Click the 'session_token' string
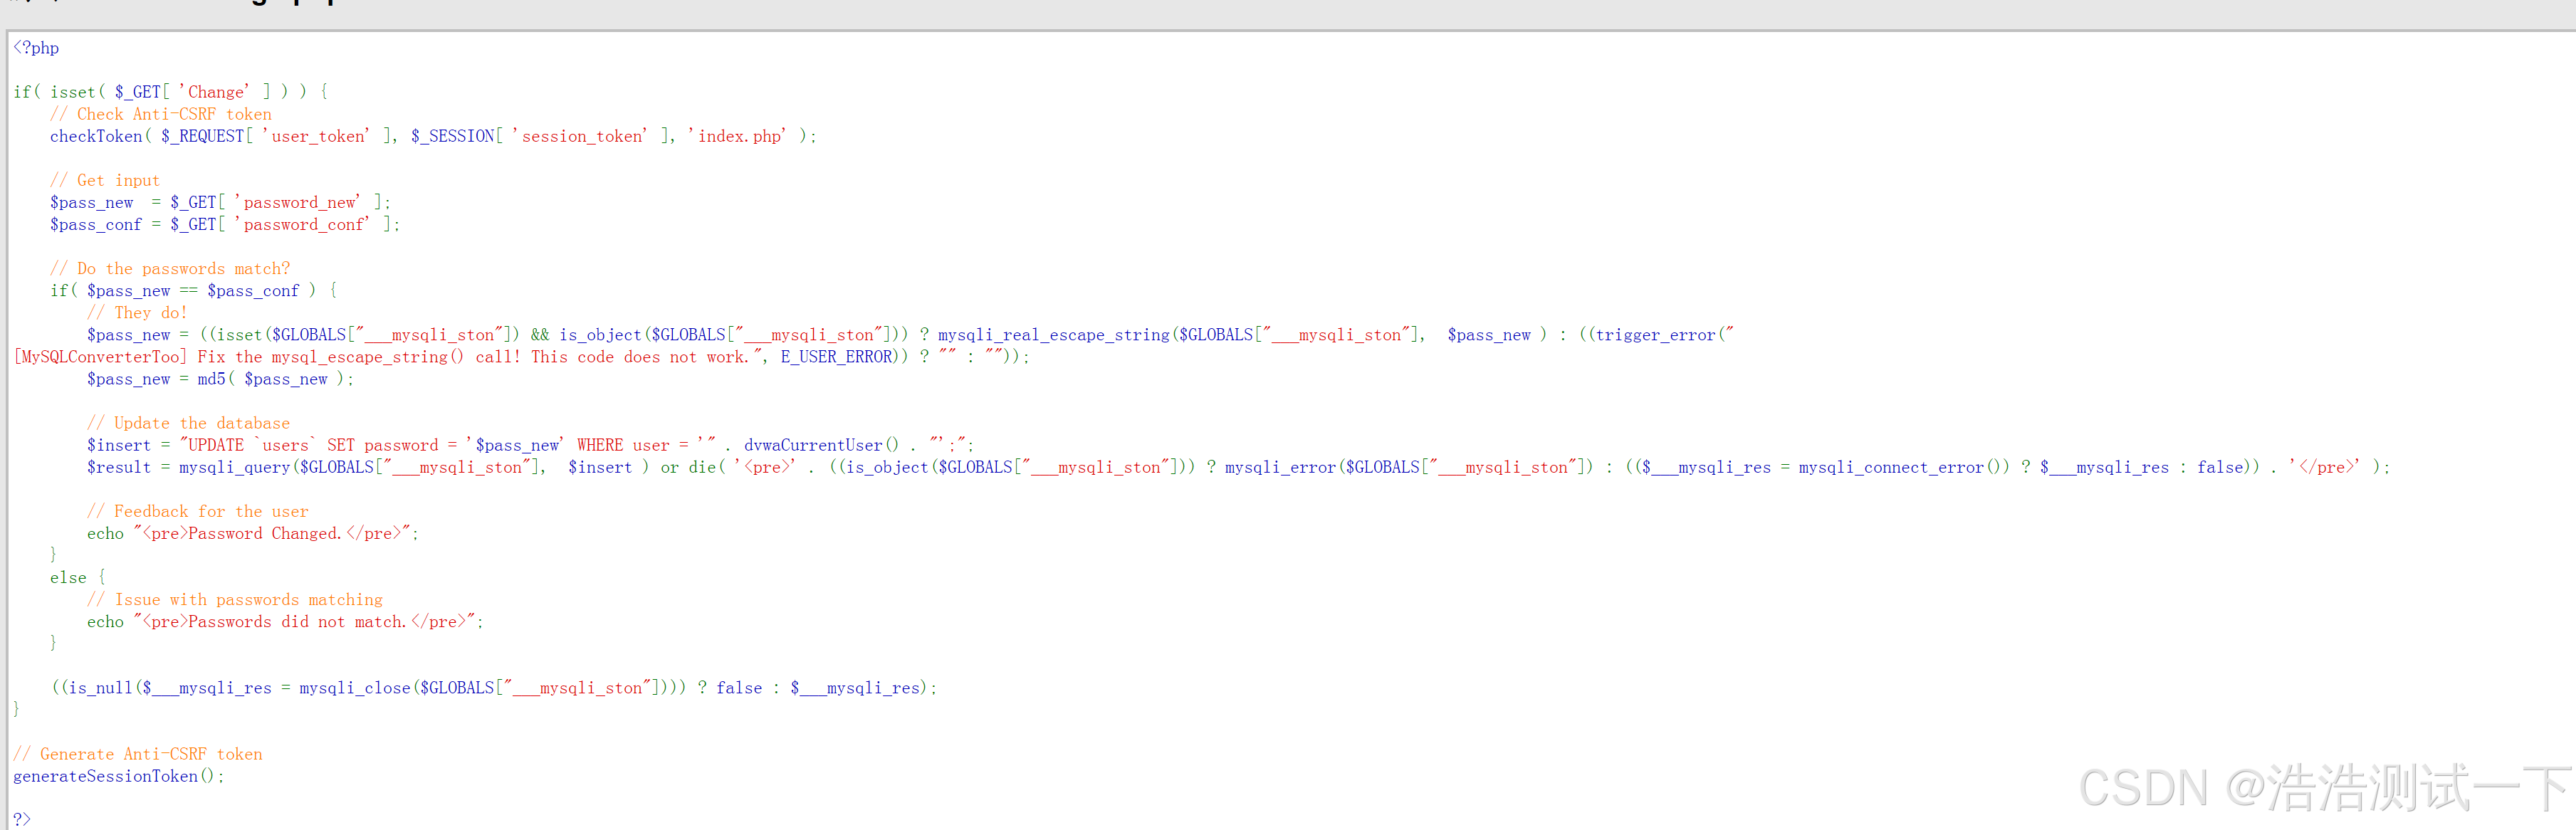This screenshot has height=830, width=2576. (581, 136)
